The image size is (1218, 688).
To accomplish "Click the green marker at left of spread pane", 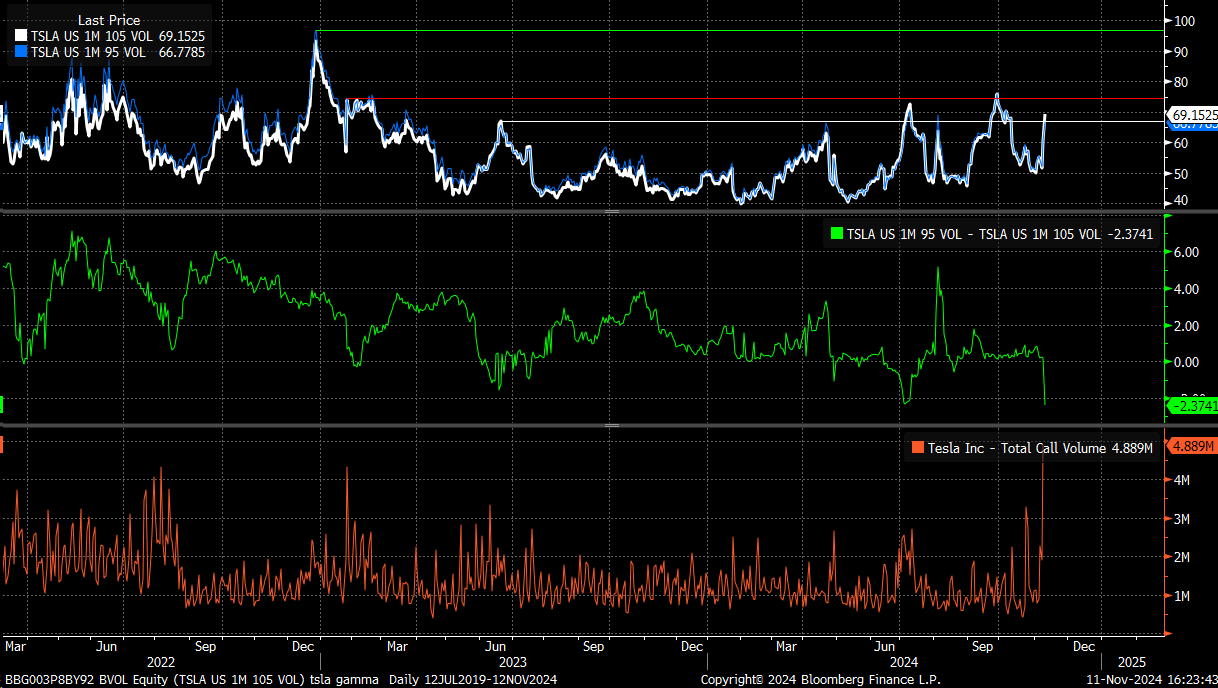I will click(x=2, y=405).
